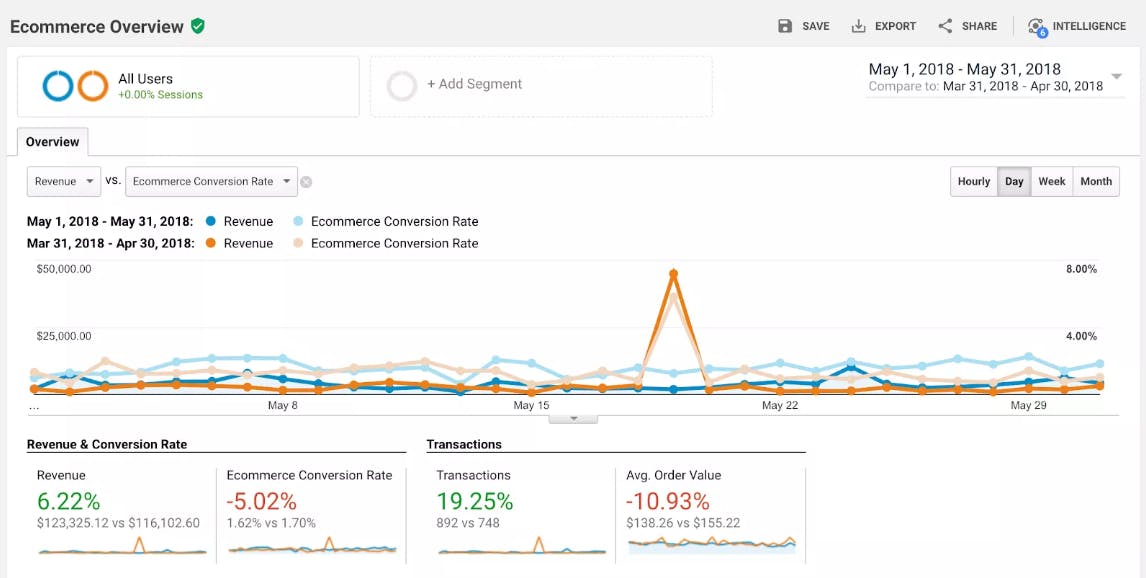Image resolution: width=1146 pixels, height=578 pixels.
Task: Click the Export download icon
Action: point(858,26)
